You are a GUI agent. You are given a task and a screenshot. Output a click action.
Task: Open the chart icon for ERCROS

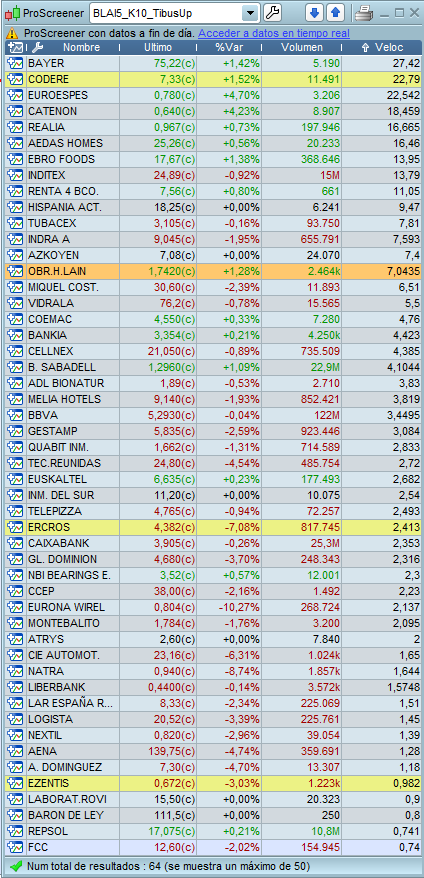[x=13, y=527]
